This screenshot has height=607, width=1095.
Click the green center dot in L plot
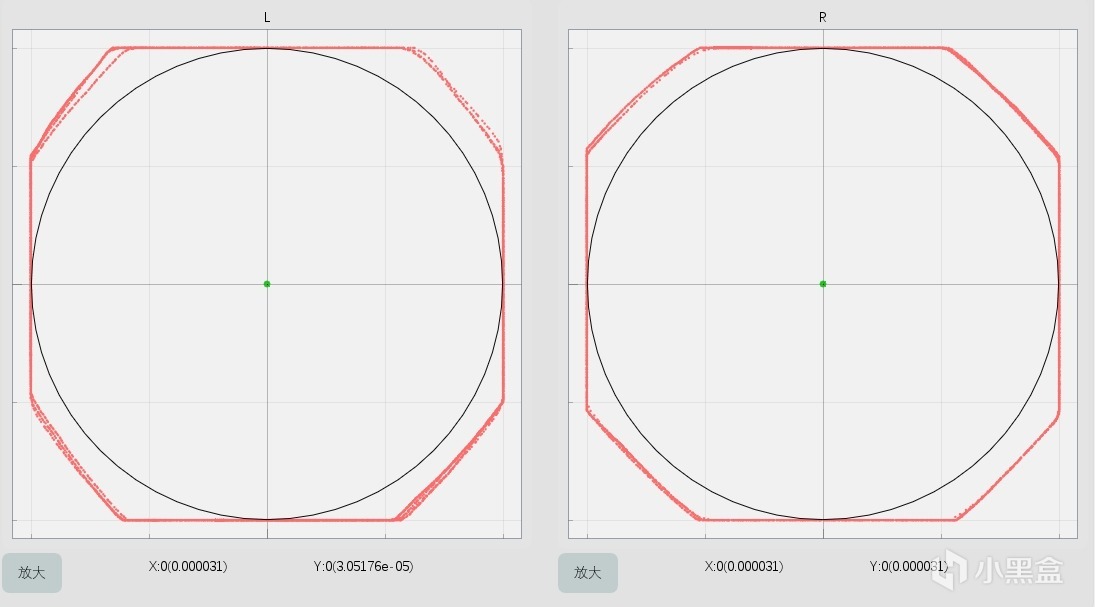coord(267,284)
